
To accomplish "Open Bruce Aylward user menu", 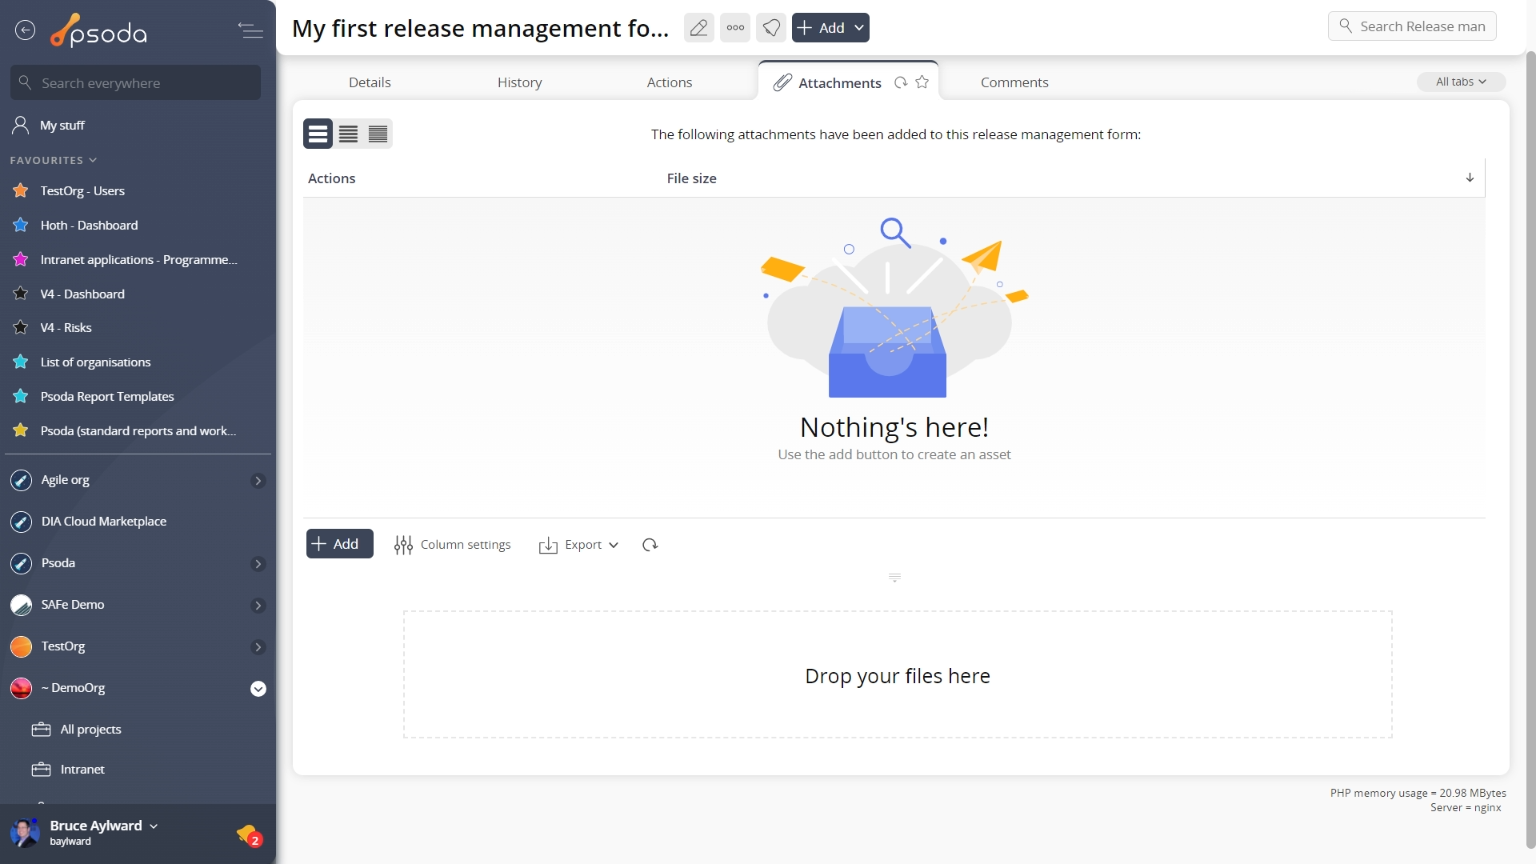I will (x=103, y=826).
